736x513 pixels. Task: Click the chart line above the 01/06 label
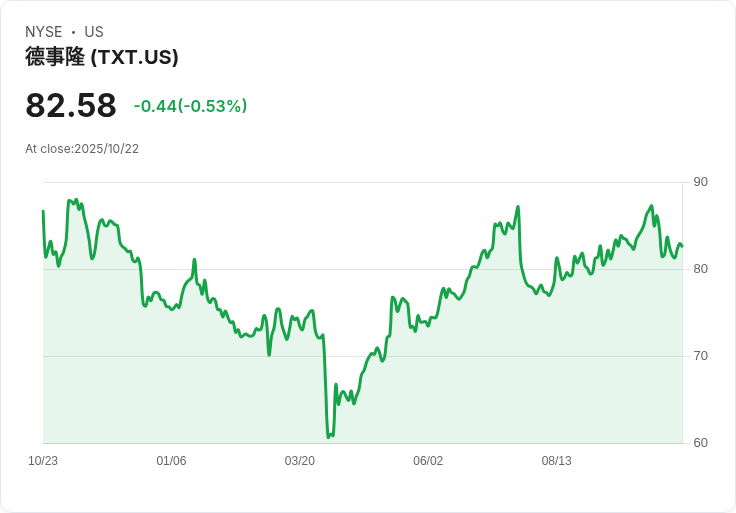[x=171, y=307]
